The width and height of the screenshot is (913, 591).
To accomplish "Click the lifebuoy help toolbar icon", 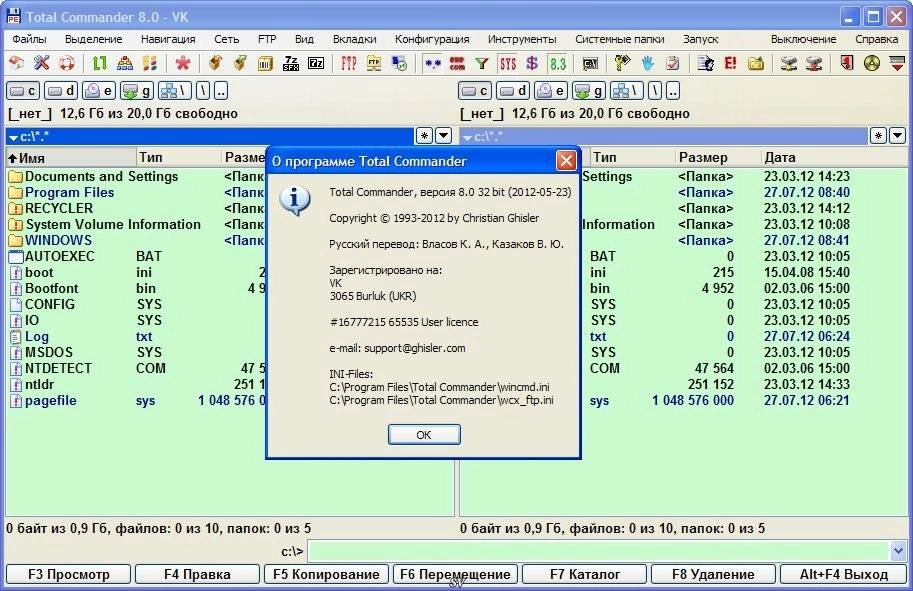I will (67, 63).
